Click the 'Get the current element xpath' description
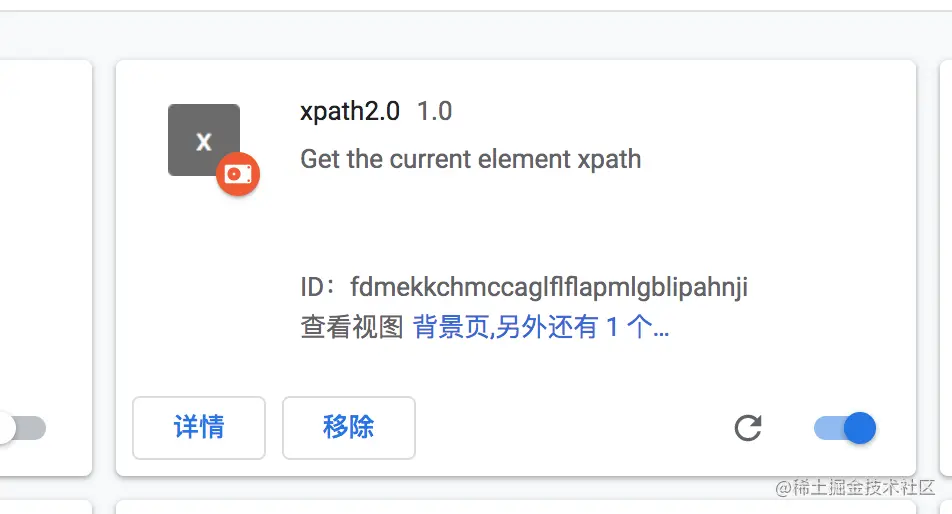Viewport: 952px width, 514px height. [x=470, y=159]
